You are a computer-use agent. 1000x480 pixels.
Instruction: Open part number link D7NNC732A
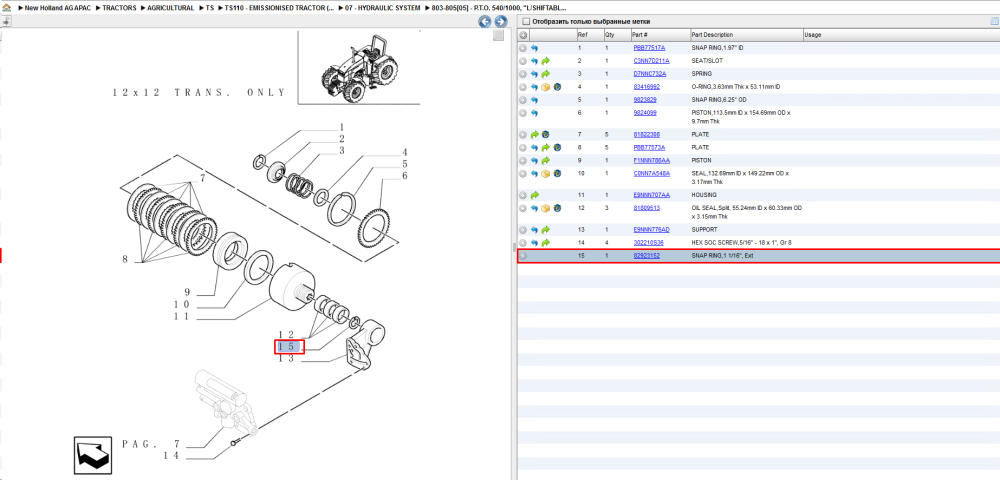pyautogui.click(x=650, y=74)
